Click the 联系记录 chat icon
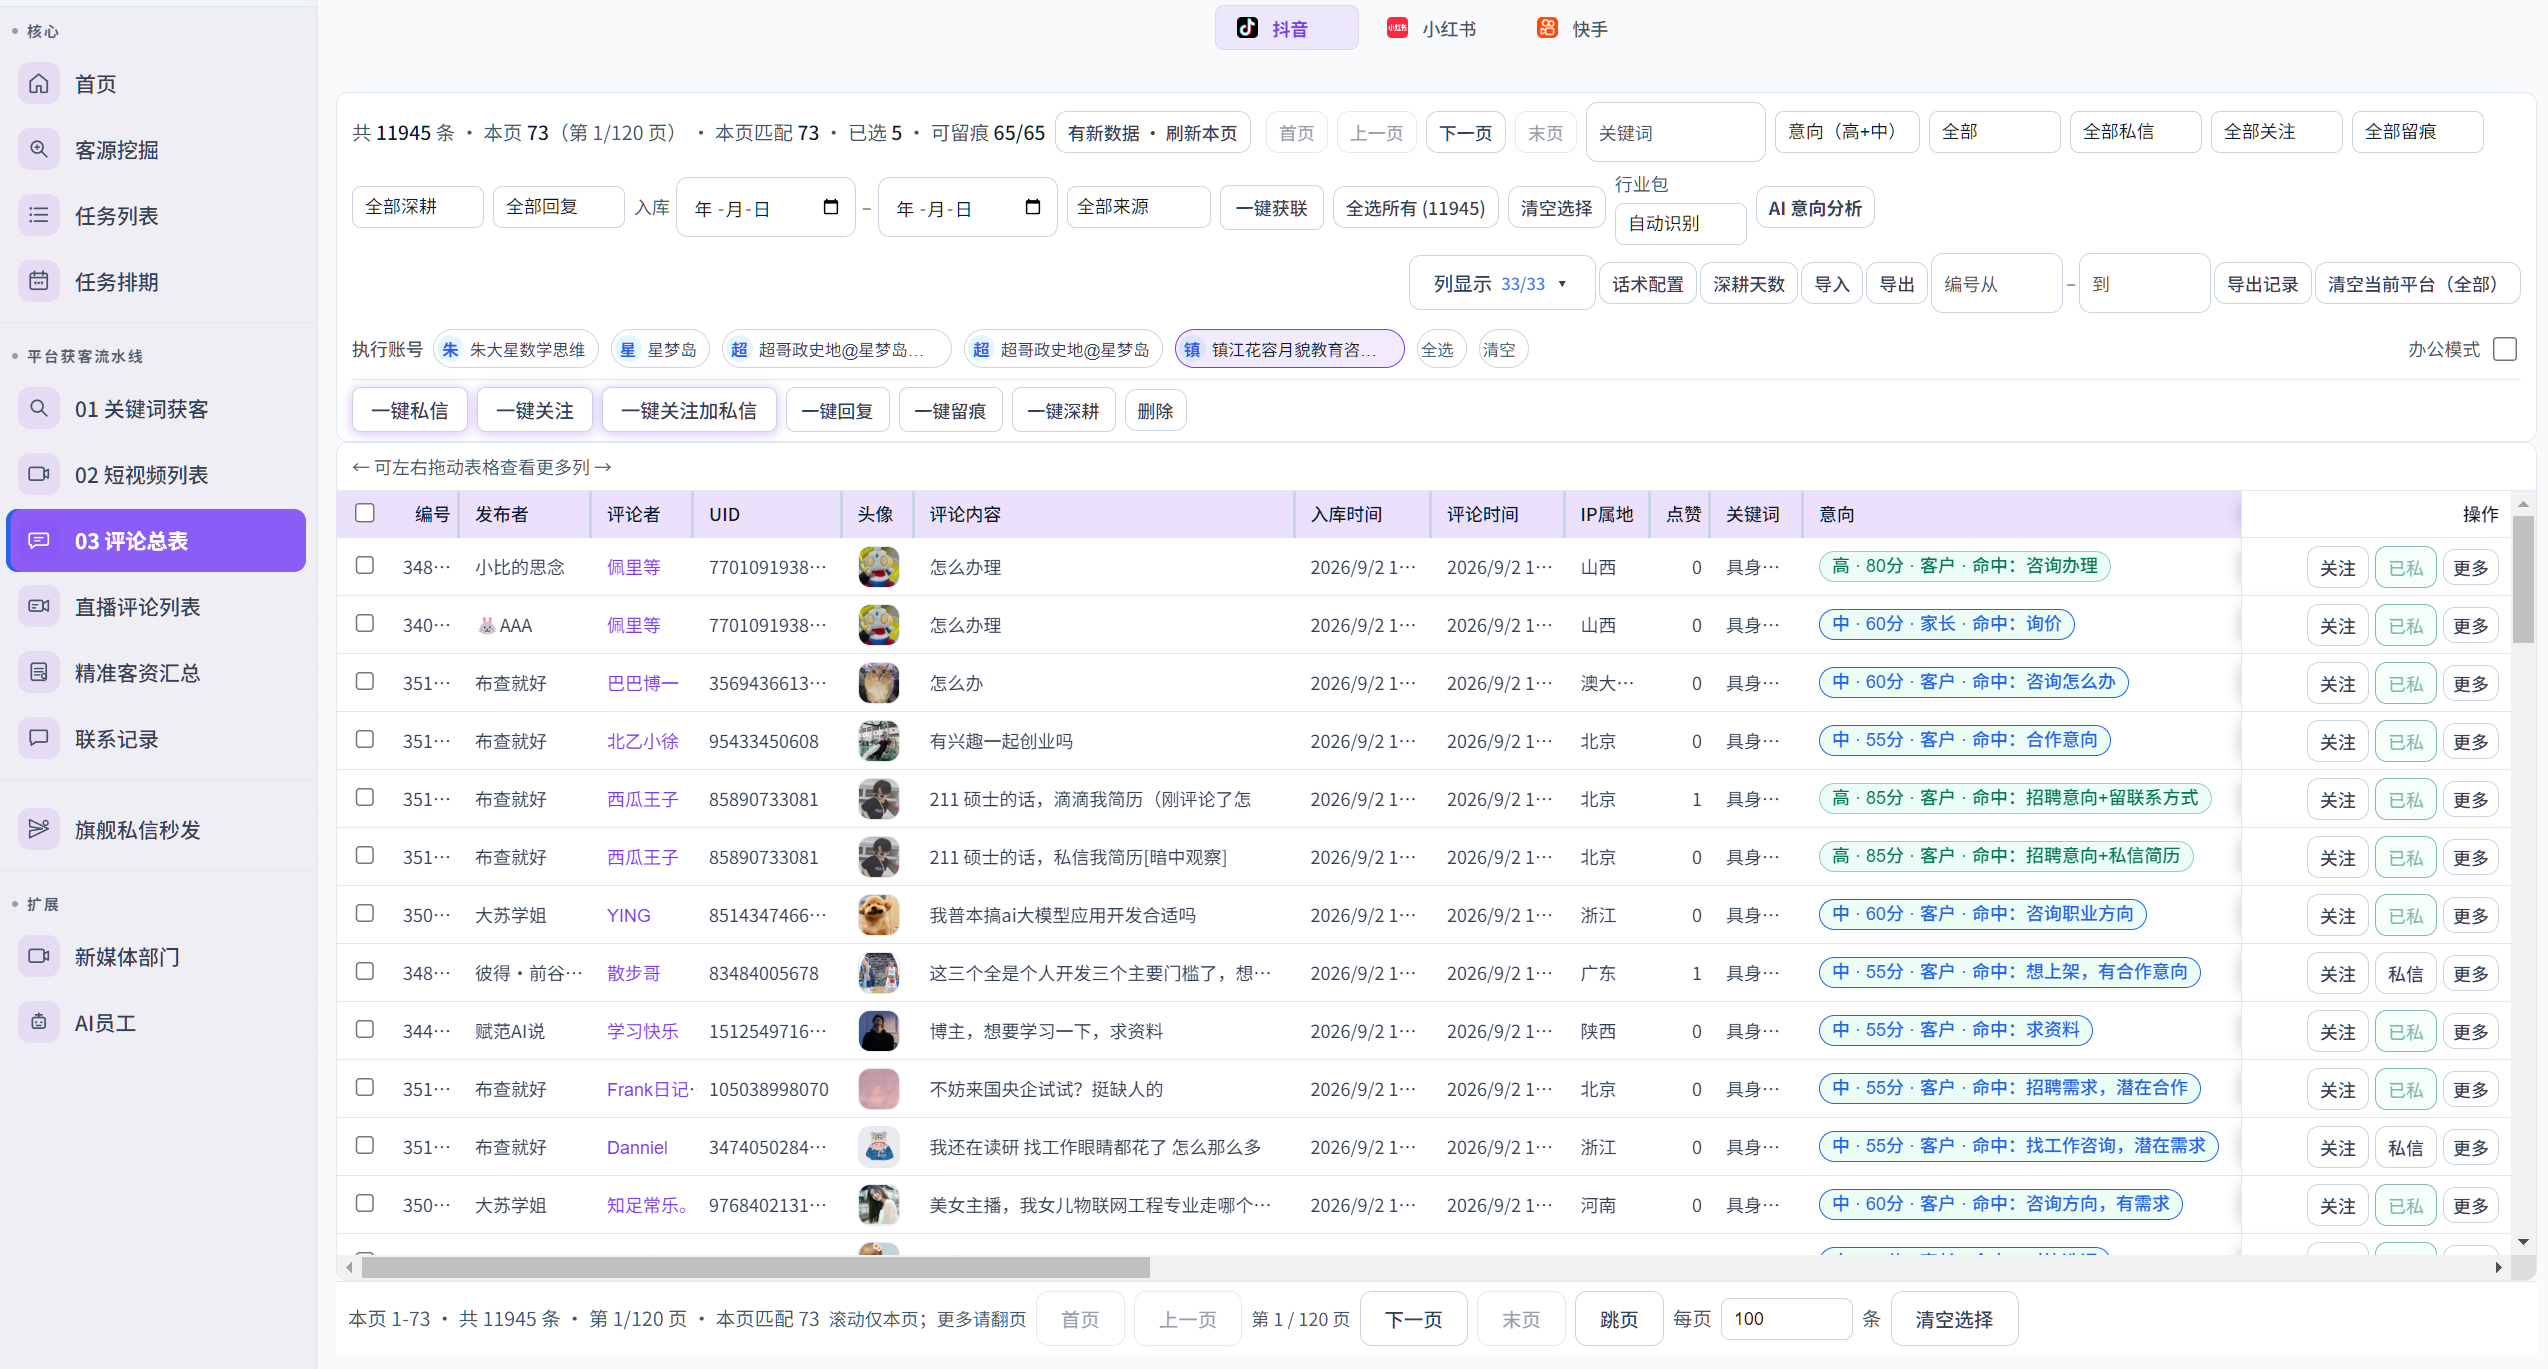Image resolution: width=2548 pixels, height=1369 pixels. pyautogui.click(x=39, y=738)
